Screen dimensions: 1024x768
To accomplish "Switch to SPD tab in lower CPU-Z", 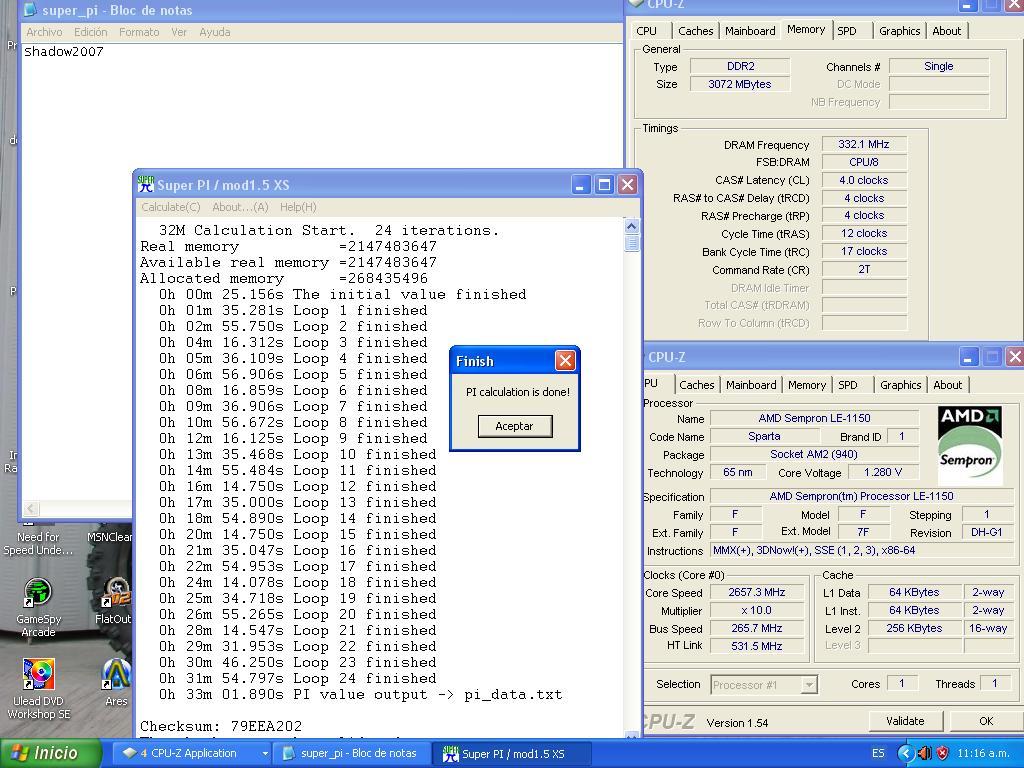I will pyautogui.click(x=848, y=385).
